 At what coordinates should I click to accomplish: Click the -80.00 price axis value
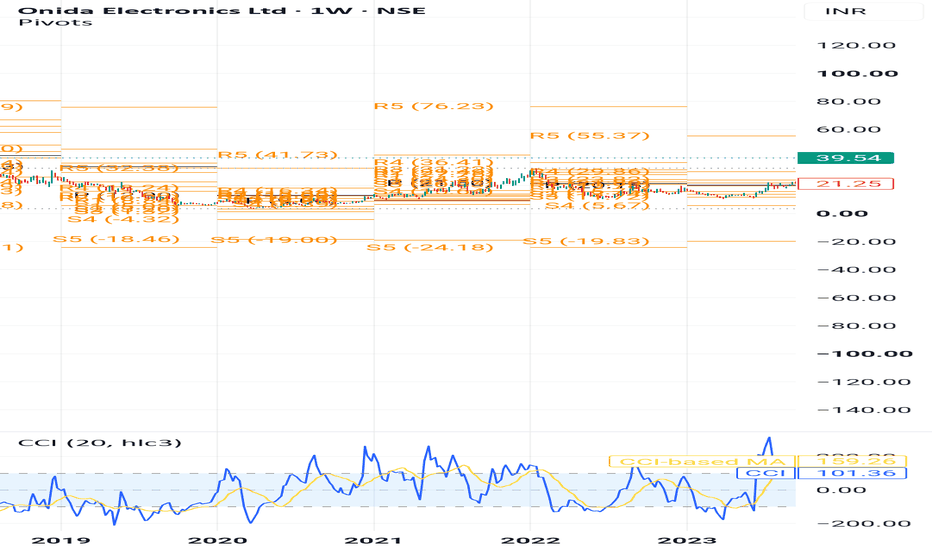857,326
